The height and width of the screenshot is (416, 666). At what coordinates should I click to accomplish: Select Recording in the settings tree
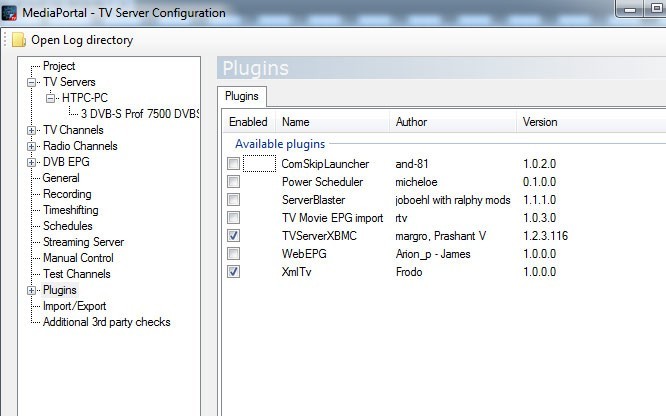(67, 194)
